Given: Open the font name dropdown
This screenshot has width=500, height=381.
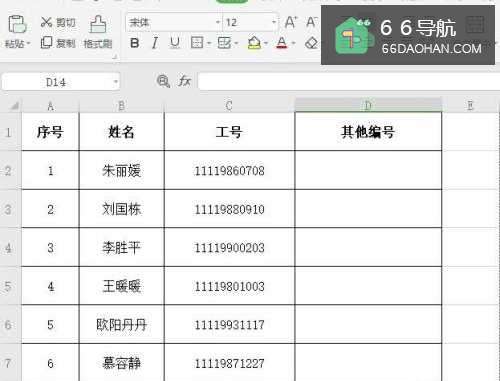Looking at the screenshot, I should [x=218, y=22].
